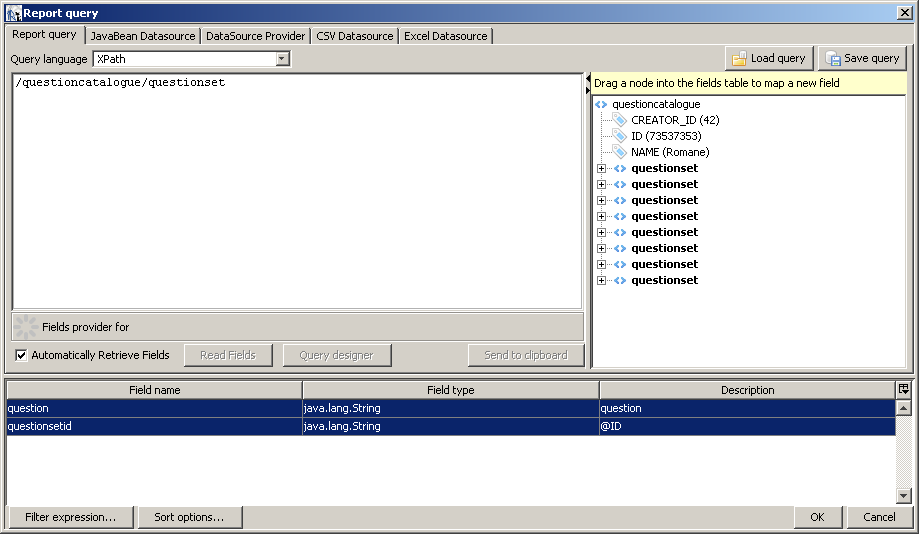Click the Field type column header

pos(451,390)
